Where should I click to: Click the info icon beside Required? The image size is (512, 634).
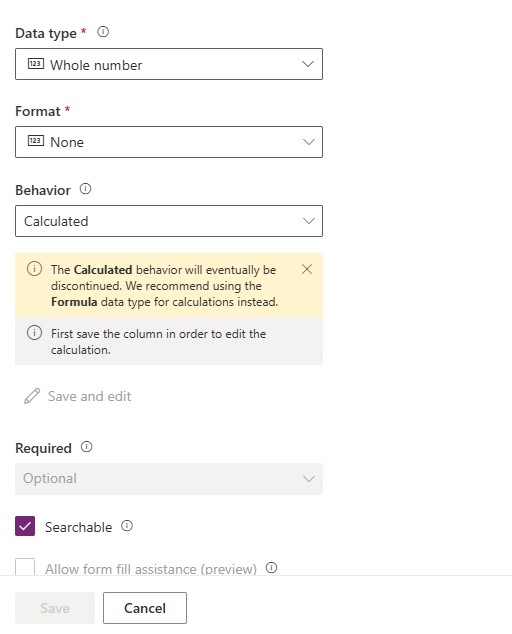pyautogui.click(x=87, y=447)
